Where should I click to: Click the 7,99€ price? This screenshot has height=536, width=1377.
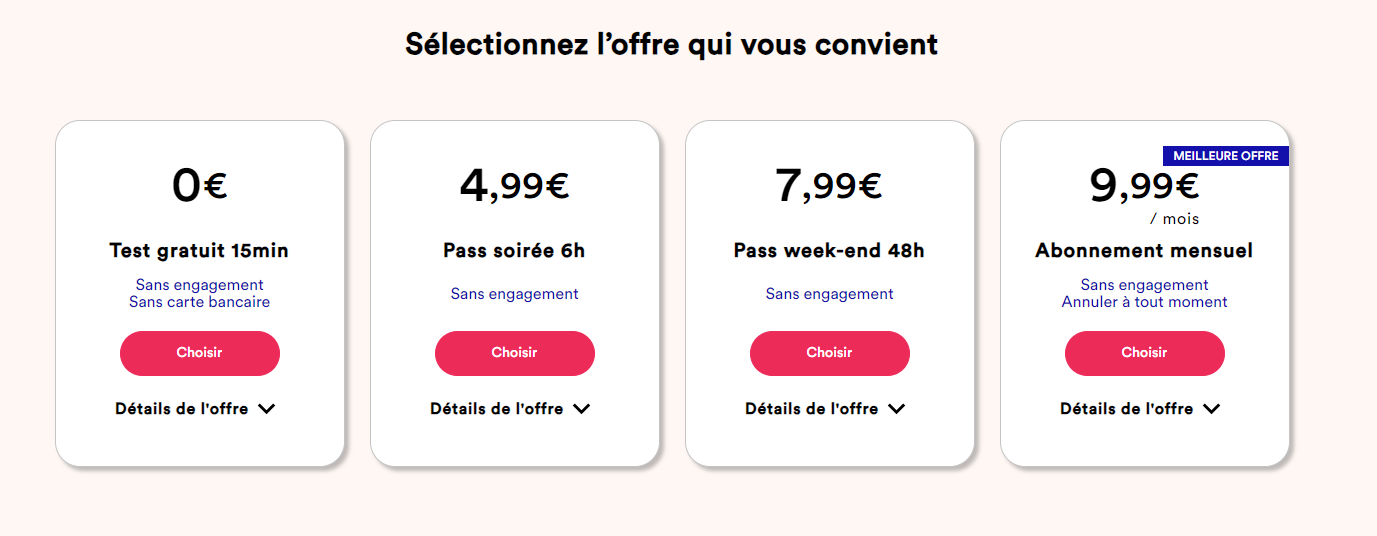tap(829, 185)
